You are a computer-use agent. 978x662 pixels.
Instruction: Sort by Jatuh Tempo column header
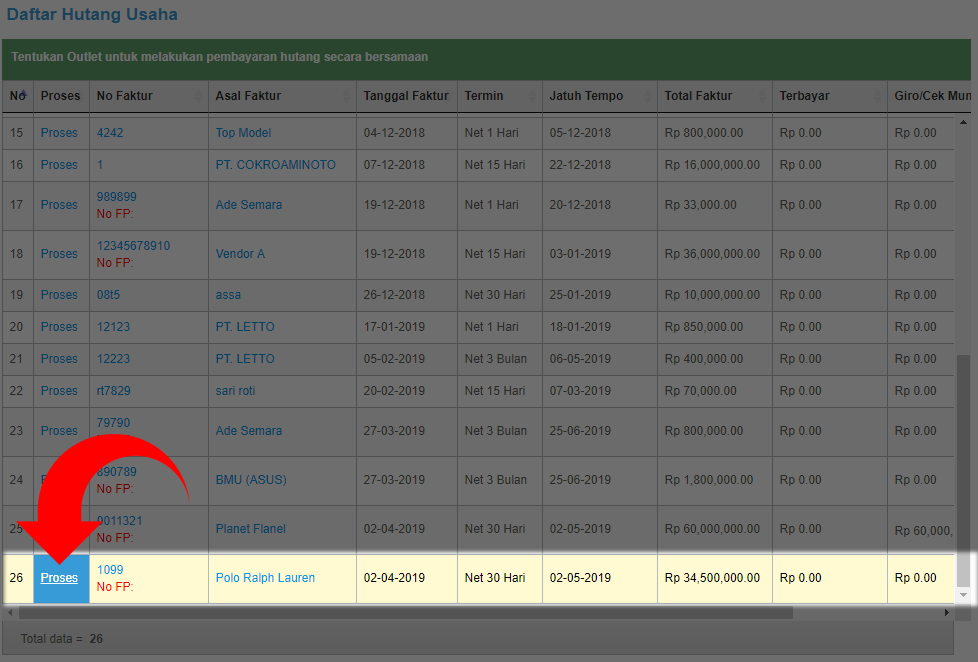tap(599, 95)
